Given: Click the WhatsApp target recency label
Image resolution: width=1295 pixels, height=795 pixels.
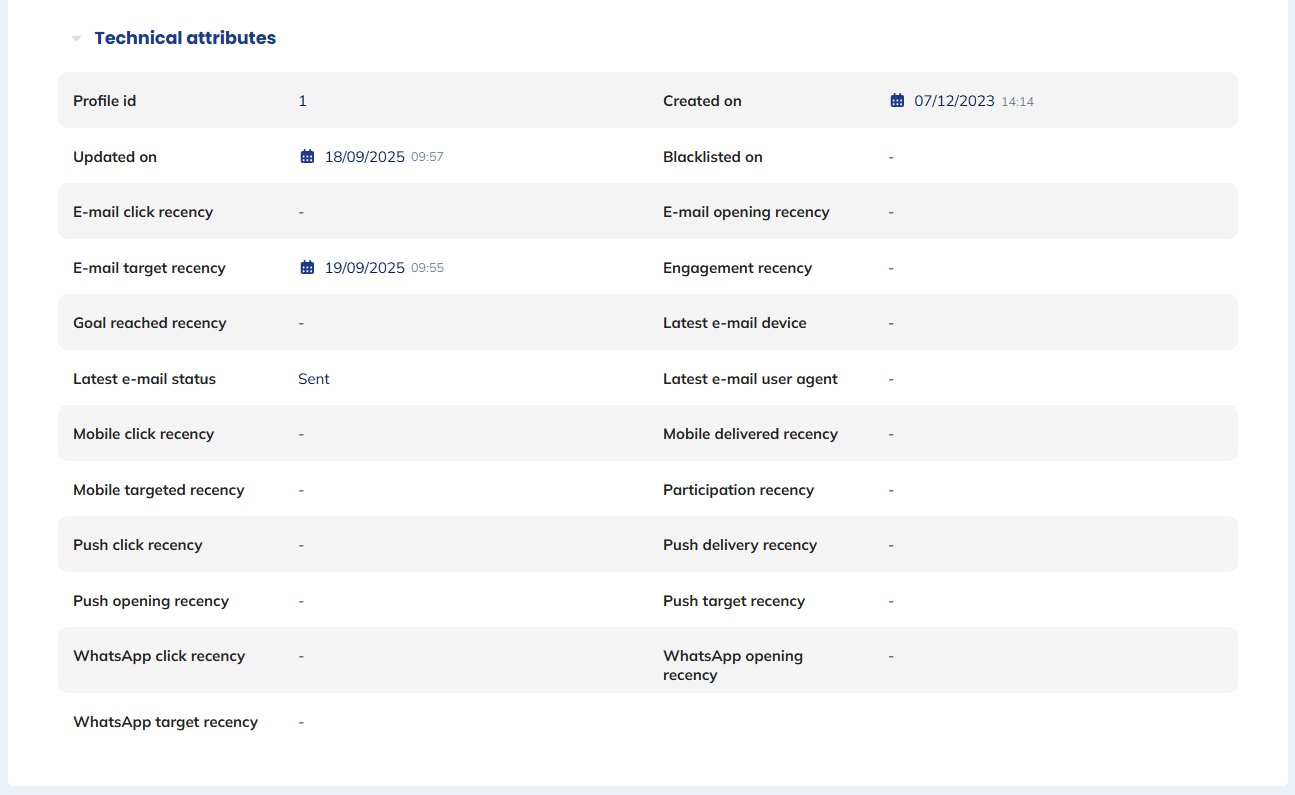Looking at the screenshot, I should 165,721.
